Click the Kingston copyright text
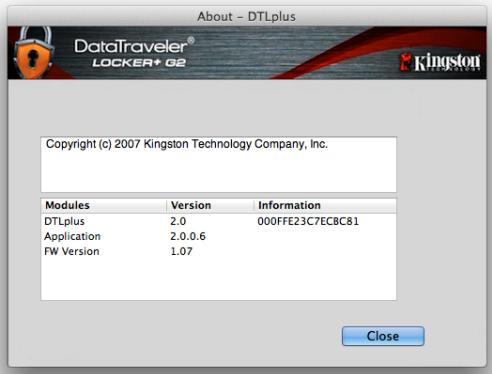This screenshot has height=374, width=492. tap(187, 144)
